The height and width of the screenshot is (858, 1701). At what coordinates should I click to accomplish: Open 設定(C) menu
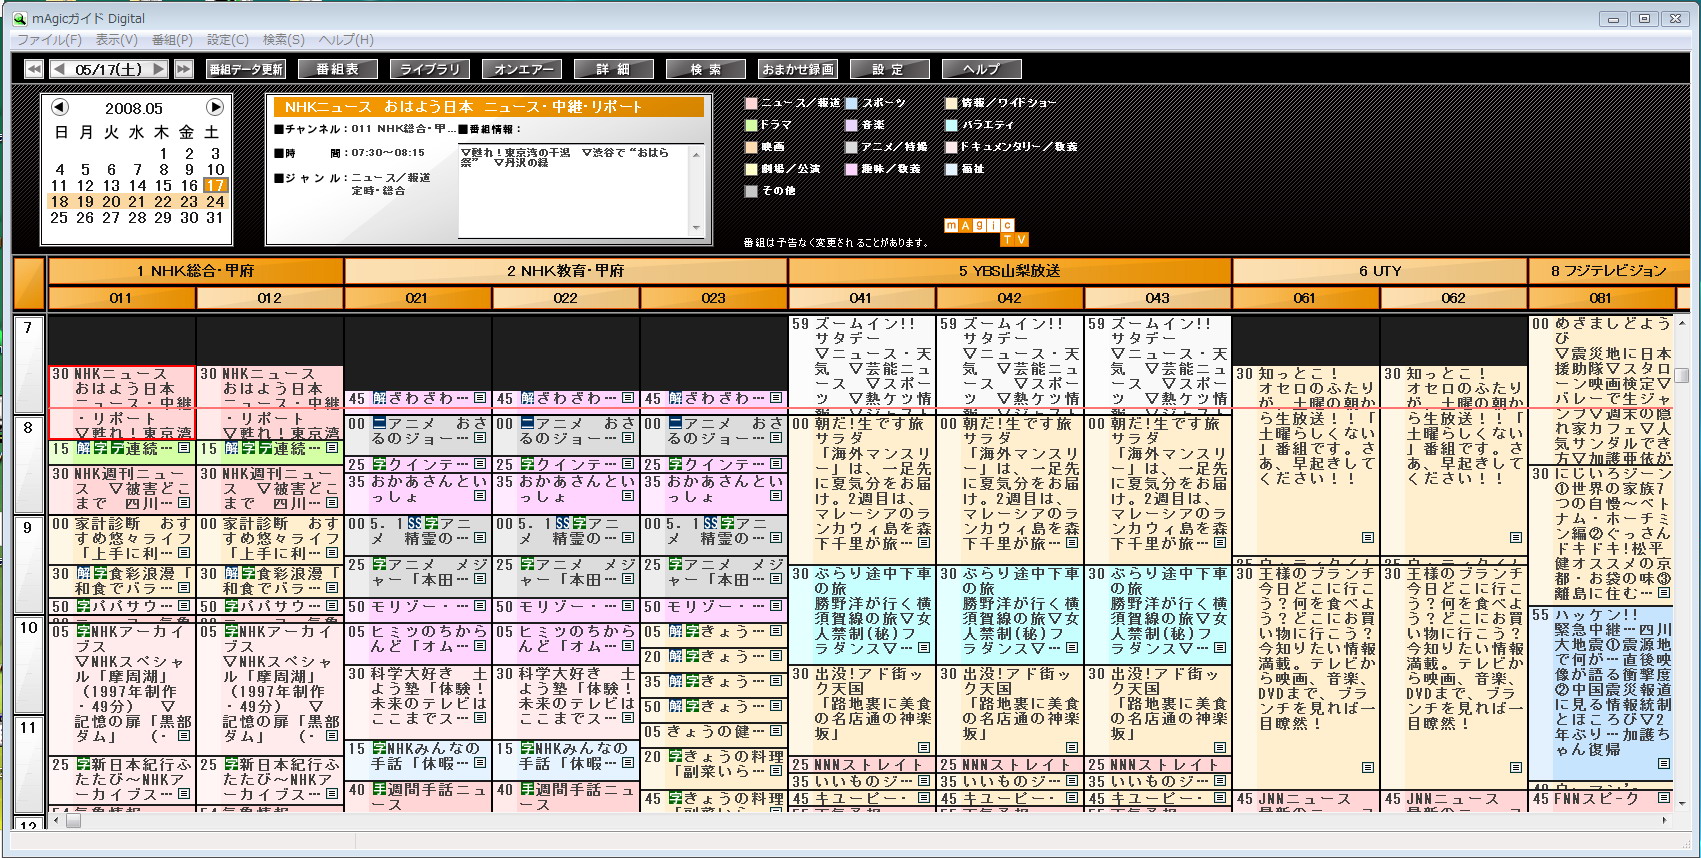[x=227, y=39]
